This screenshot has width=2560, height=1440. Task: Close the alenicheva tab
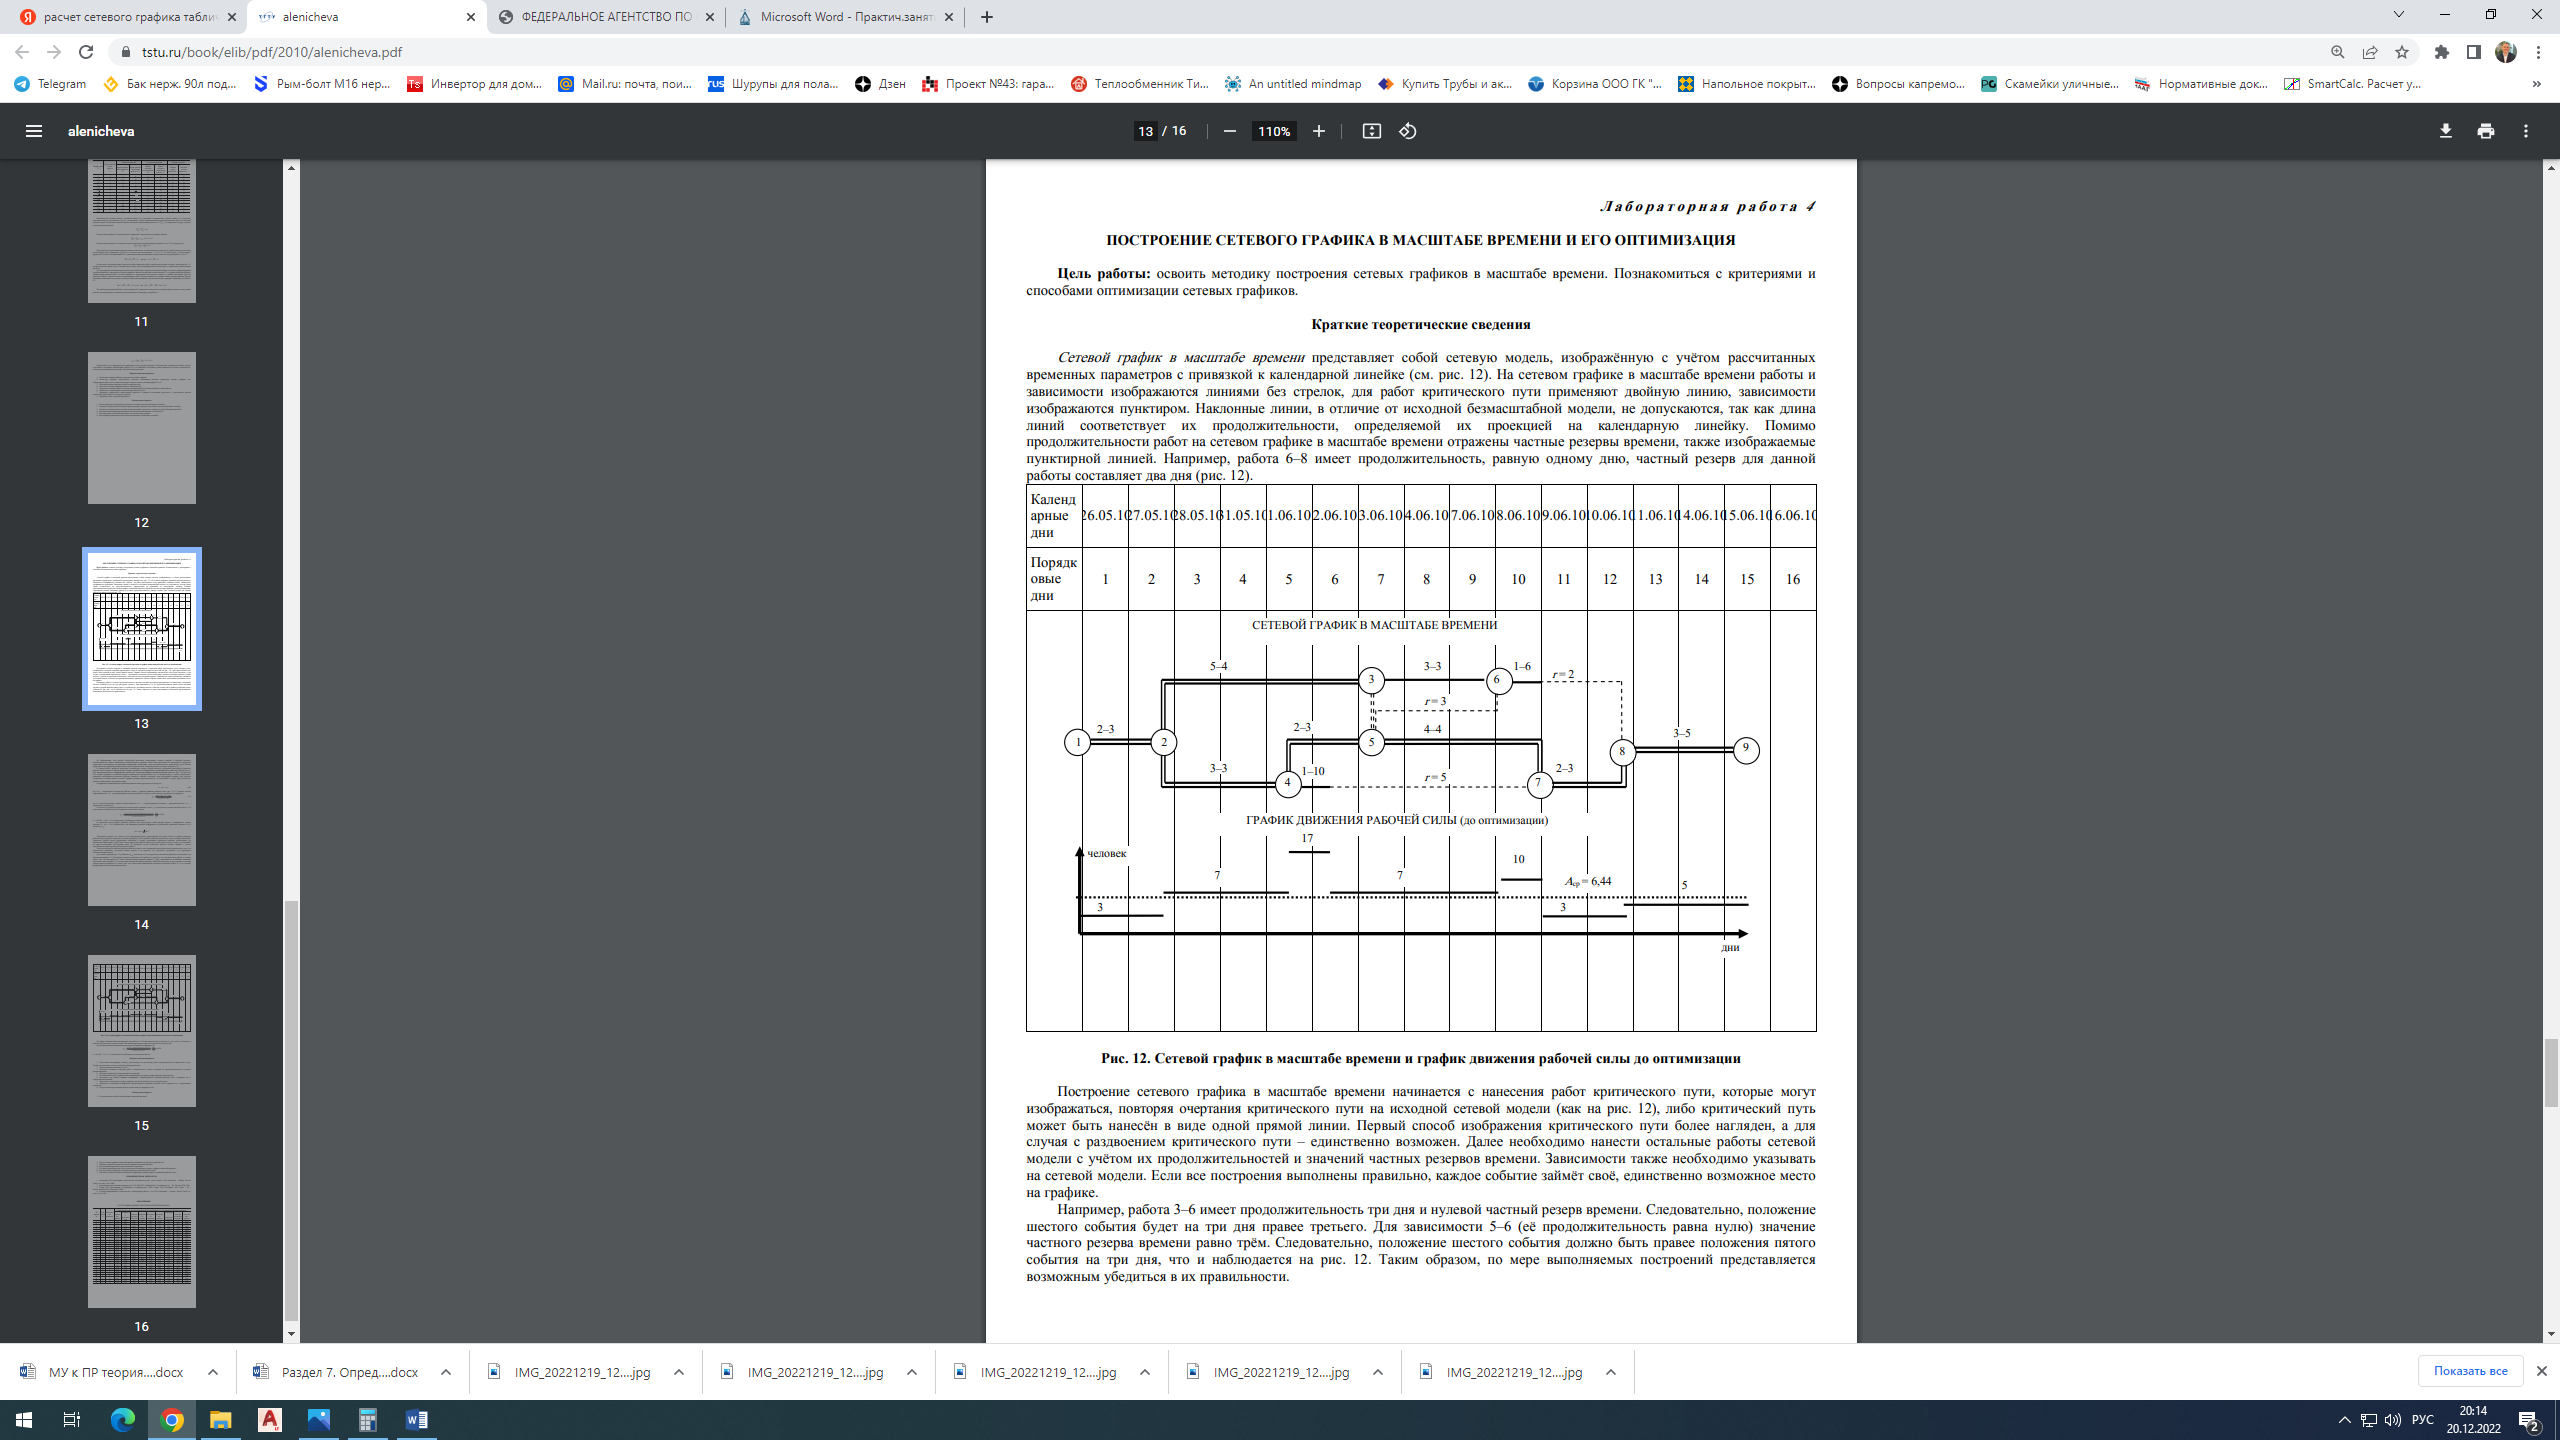click(471, 17)
